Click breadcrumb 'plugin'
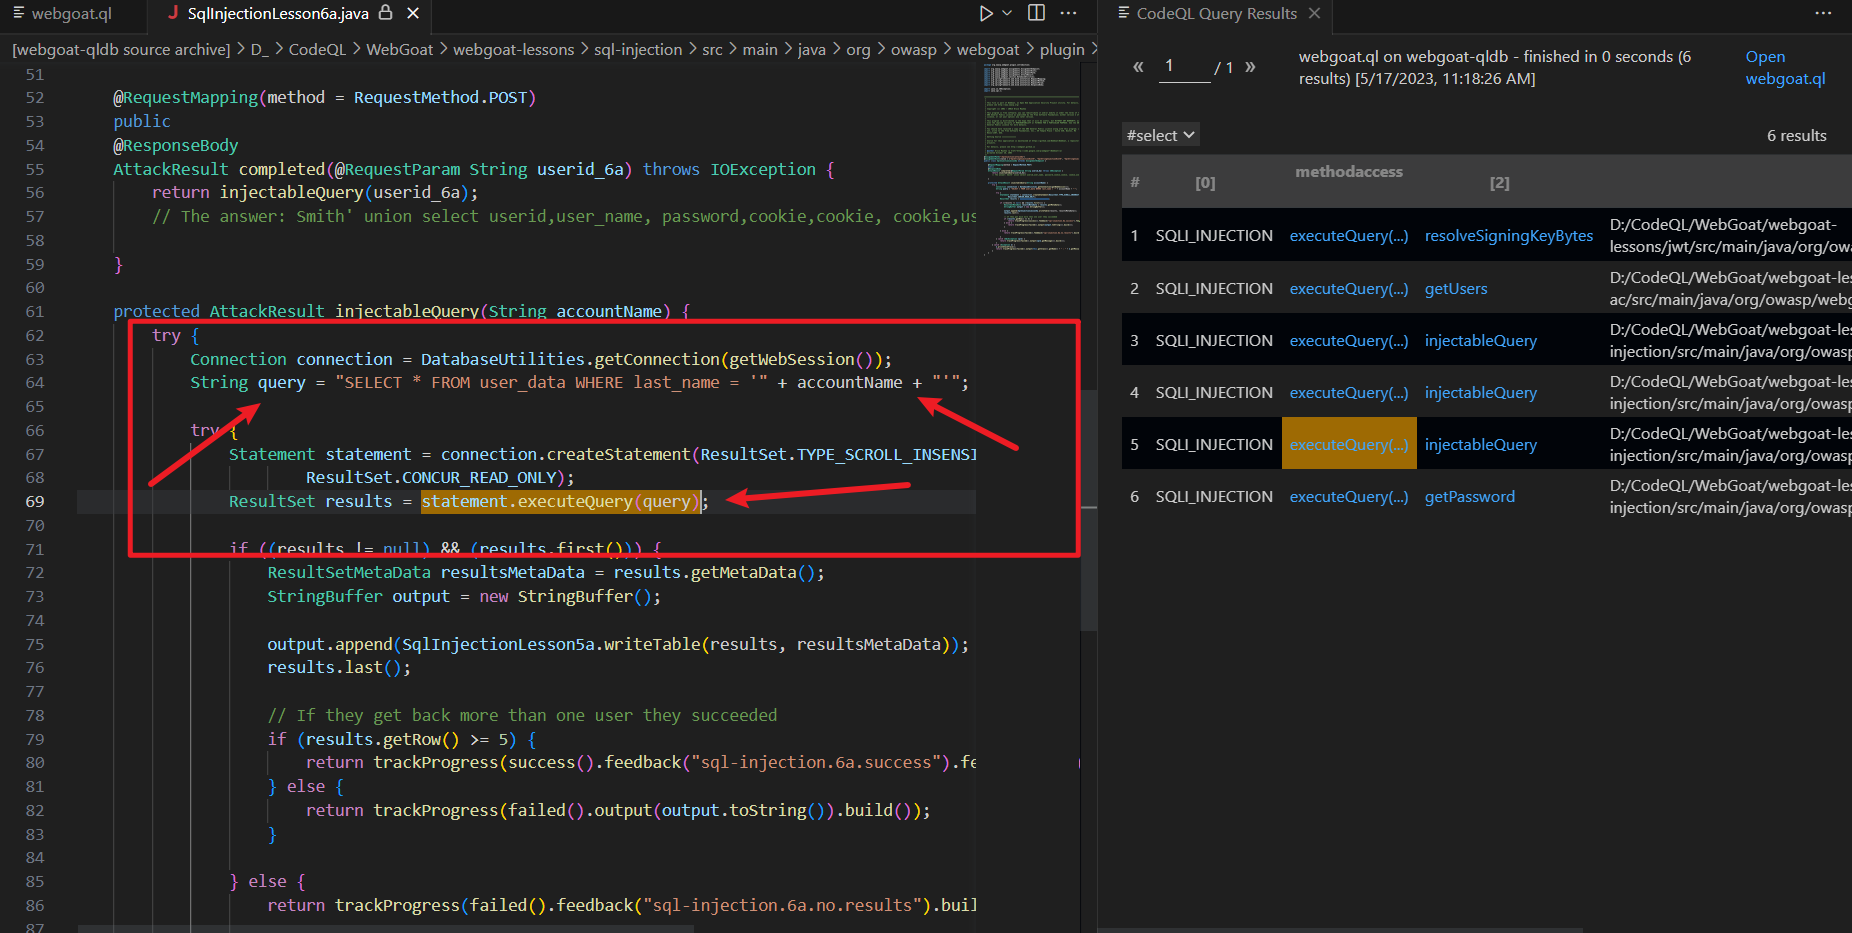1852x933 pixels. pyautogui.click(x=1062, y=49)
